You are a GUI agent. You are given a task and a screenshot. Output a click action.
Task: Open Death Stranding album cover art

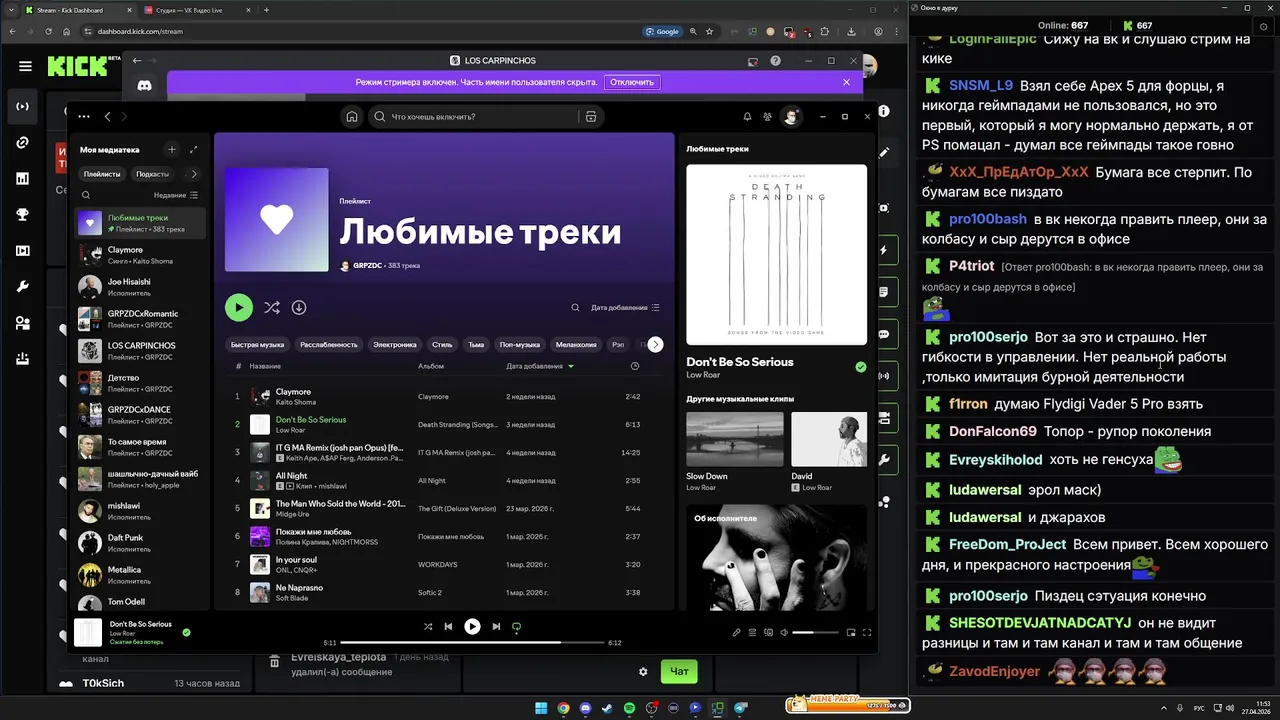[777, 255]
